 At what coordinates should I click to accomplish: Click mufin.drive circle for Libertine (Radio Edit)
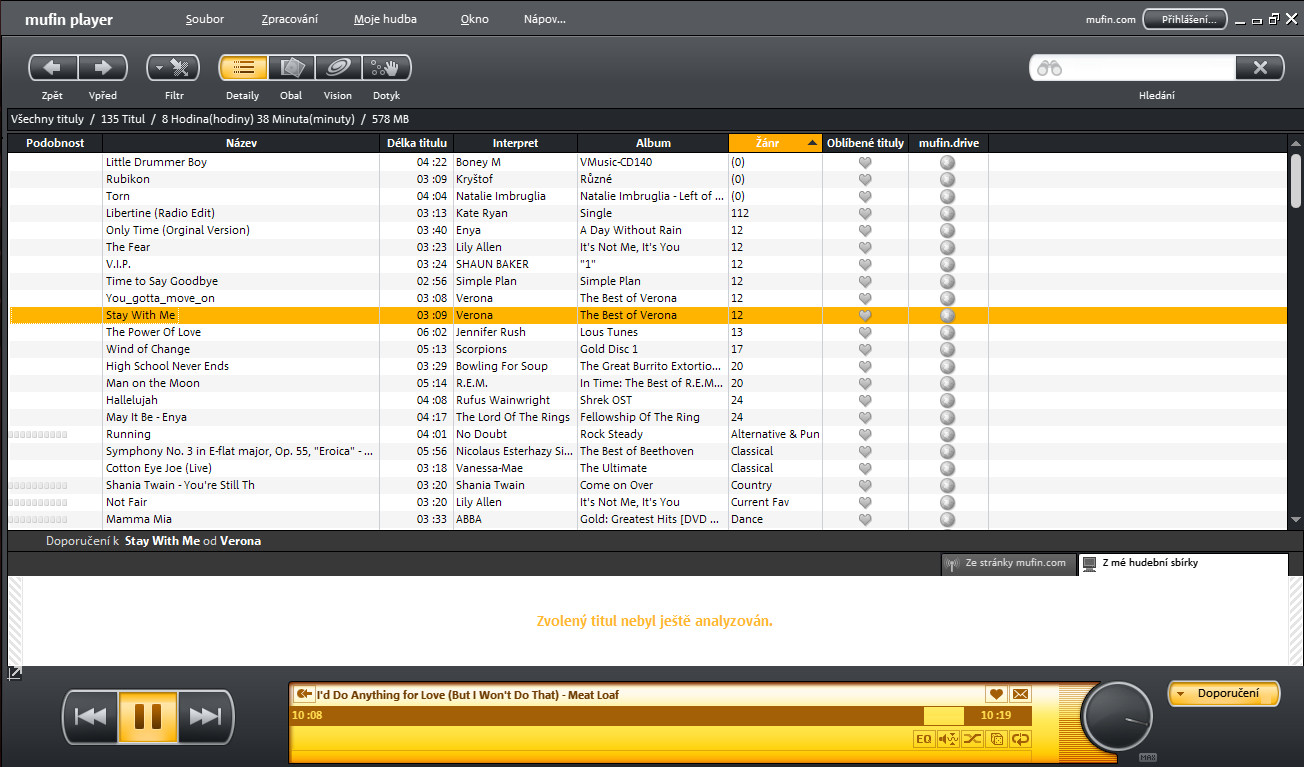(948, 213)
